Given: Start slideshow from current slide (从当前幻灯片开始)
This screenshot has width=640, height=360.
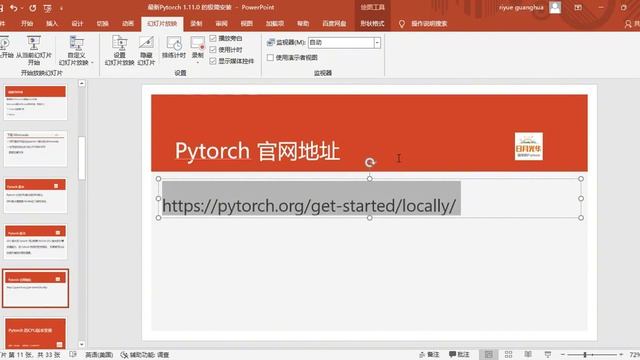Looking at the screenshot, I should click(34, 51).
